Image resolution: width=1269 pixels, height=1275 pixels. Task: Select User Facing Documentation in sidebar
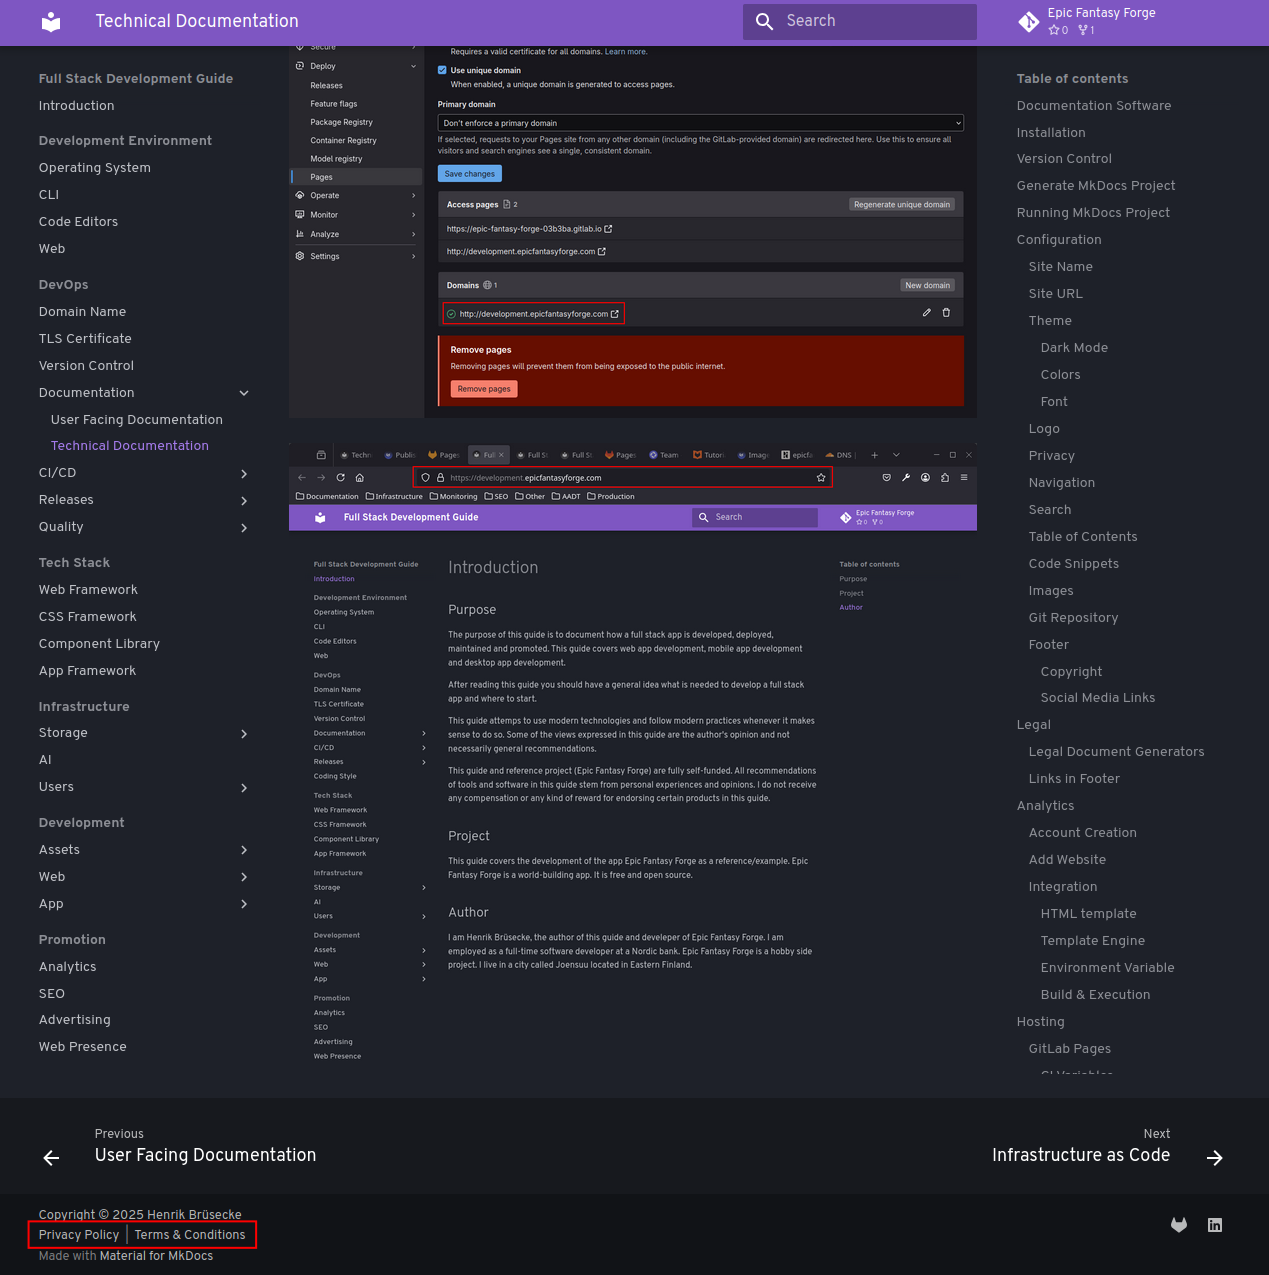pyautogui.click(x=137, y=420)
